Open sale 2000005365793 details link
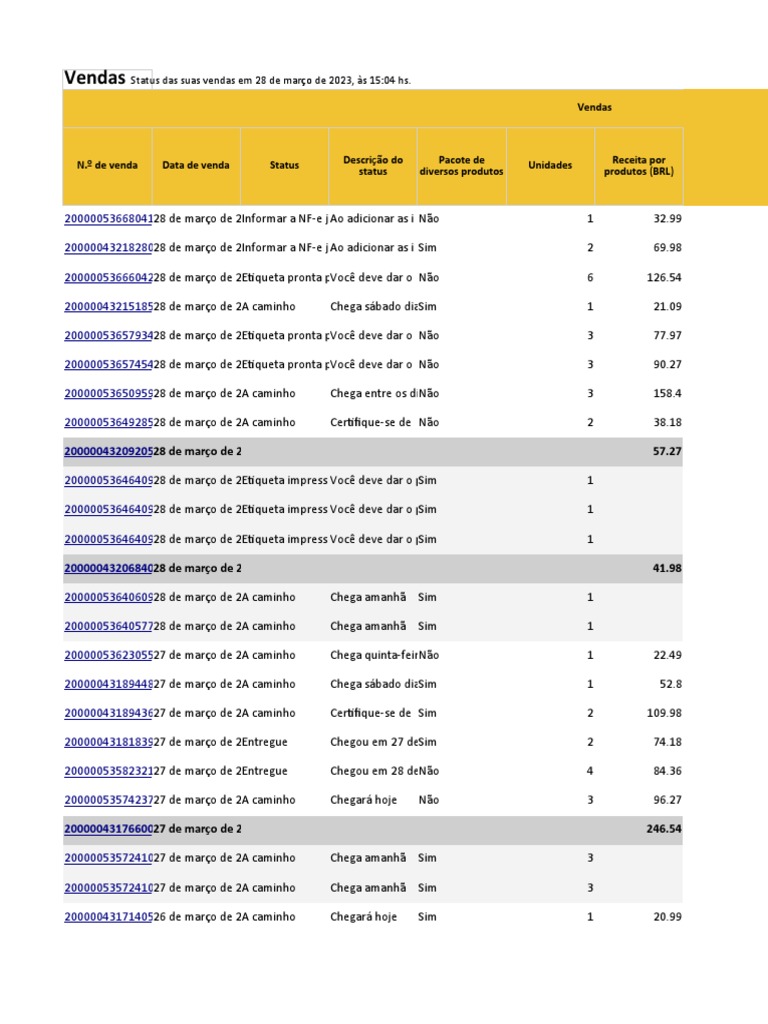768x1024 pixels. (x=108, y=336)
